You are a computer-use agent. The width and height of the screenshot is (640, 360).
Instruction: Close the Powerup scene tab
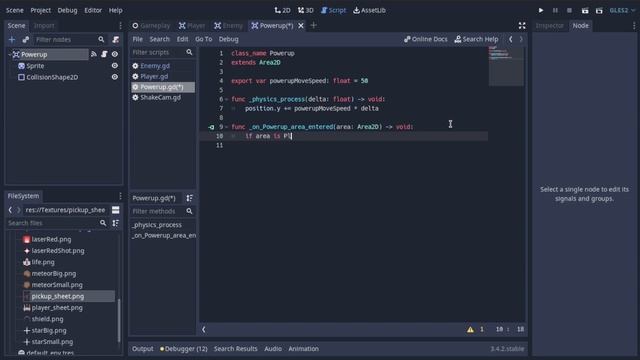point(301,26)
